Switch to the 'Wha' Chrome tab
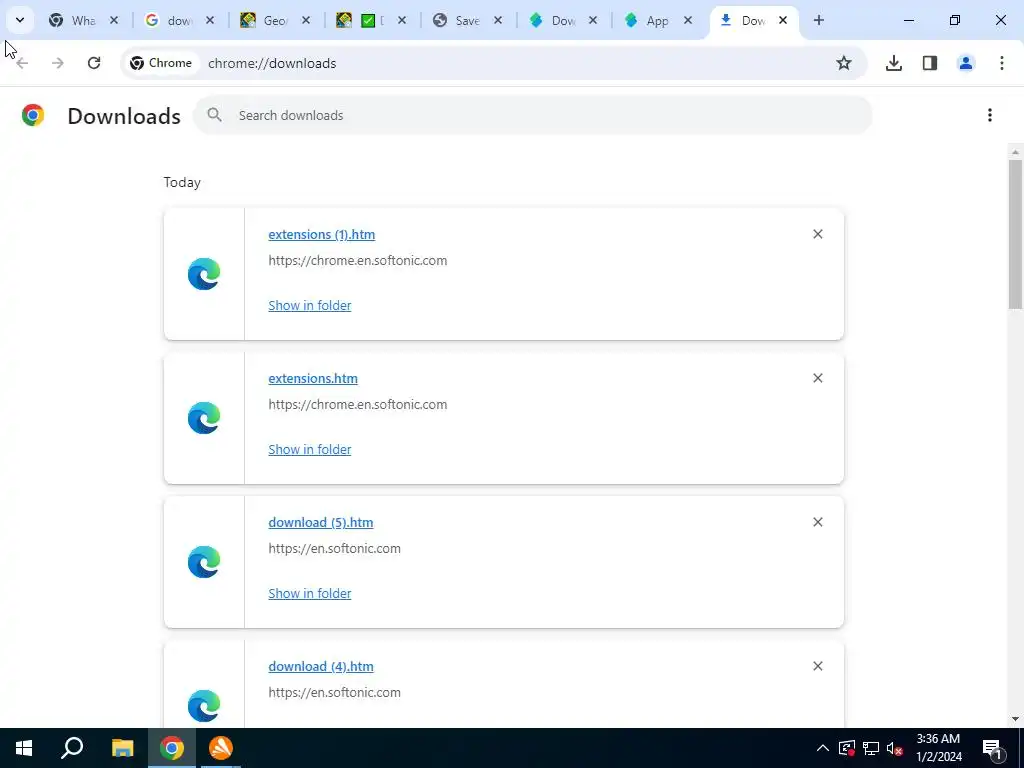1024x768 pixels. pyautogui.click(x=72, y=20)
